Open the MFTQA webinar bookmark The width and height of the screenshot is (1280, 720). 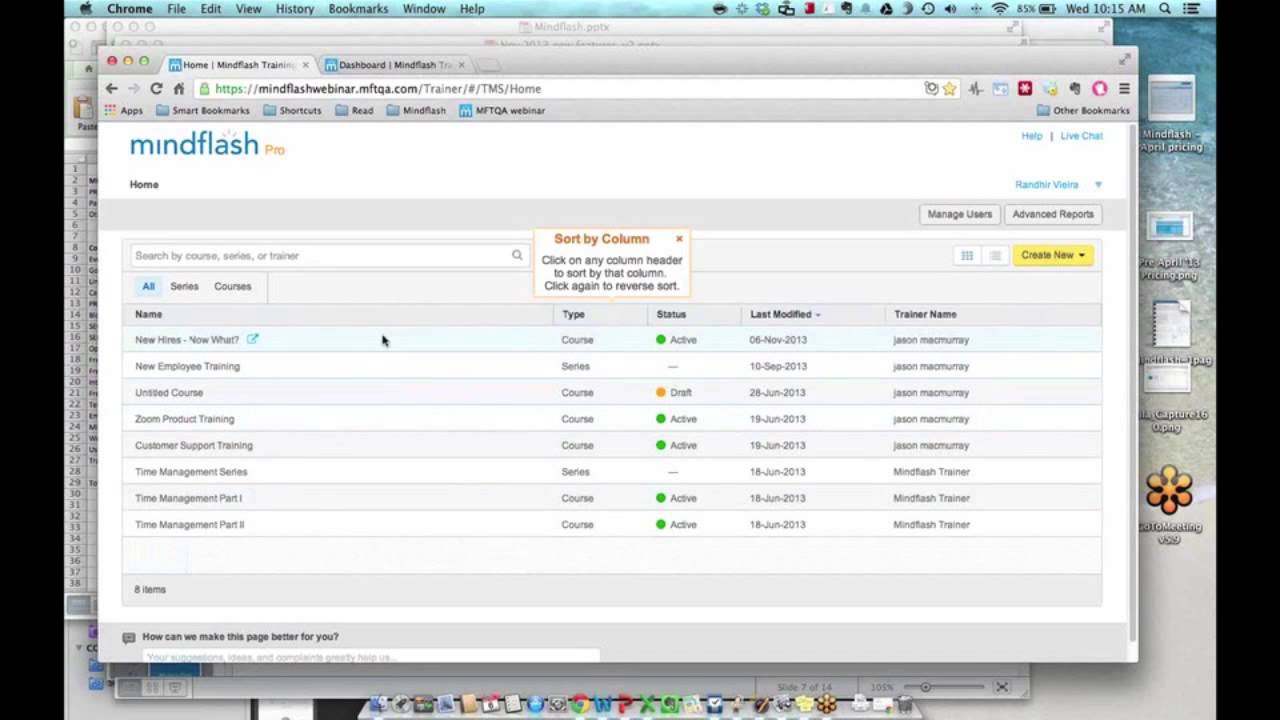coord(502,110)
